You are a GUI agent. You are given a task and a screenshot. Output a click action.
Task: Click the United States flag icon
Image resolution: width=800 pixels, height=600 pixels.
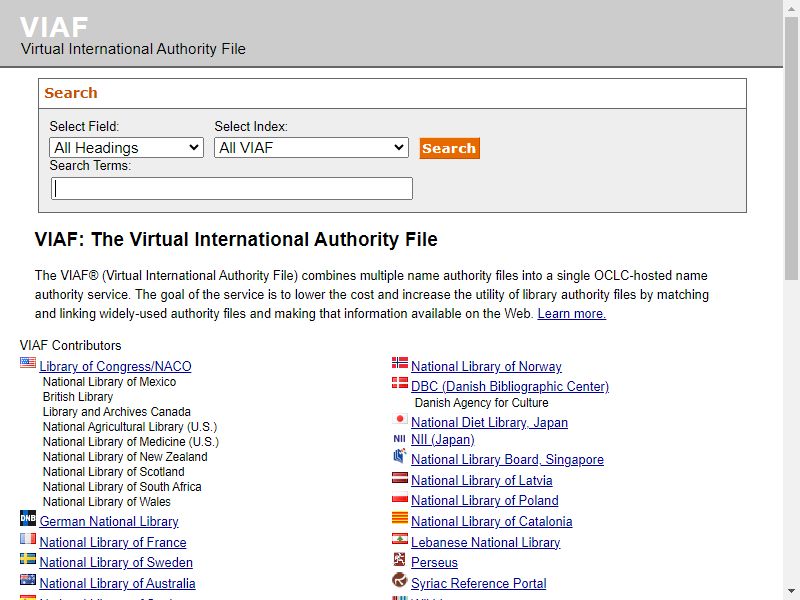28,363
